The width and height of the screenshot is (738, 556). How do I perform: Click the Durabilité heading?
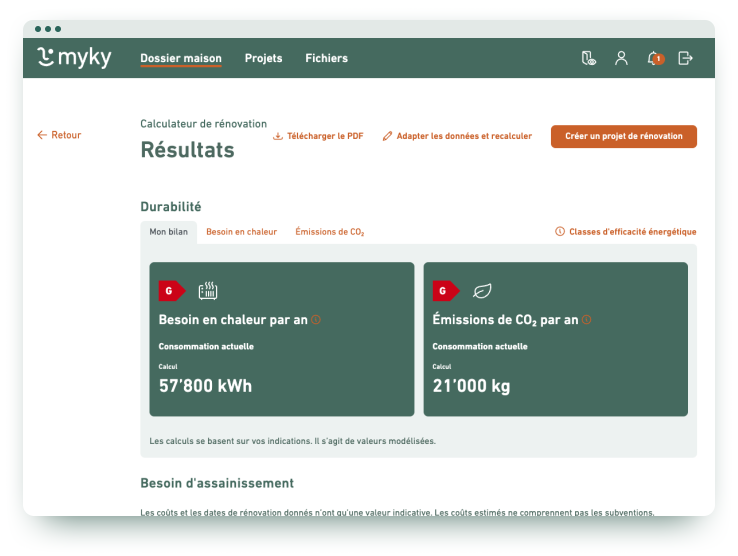tap(171, 207)
